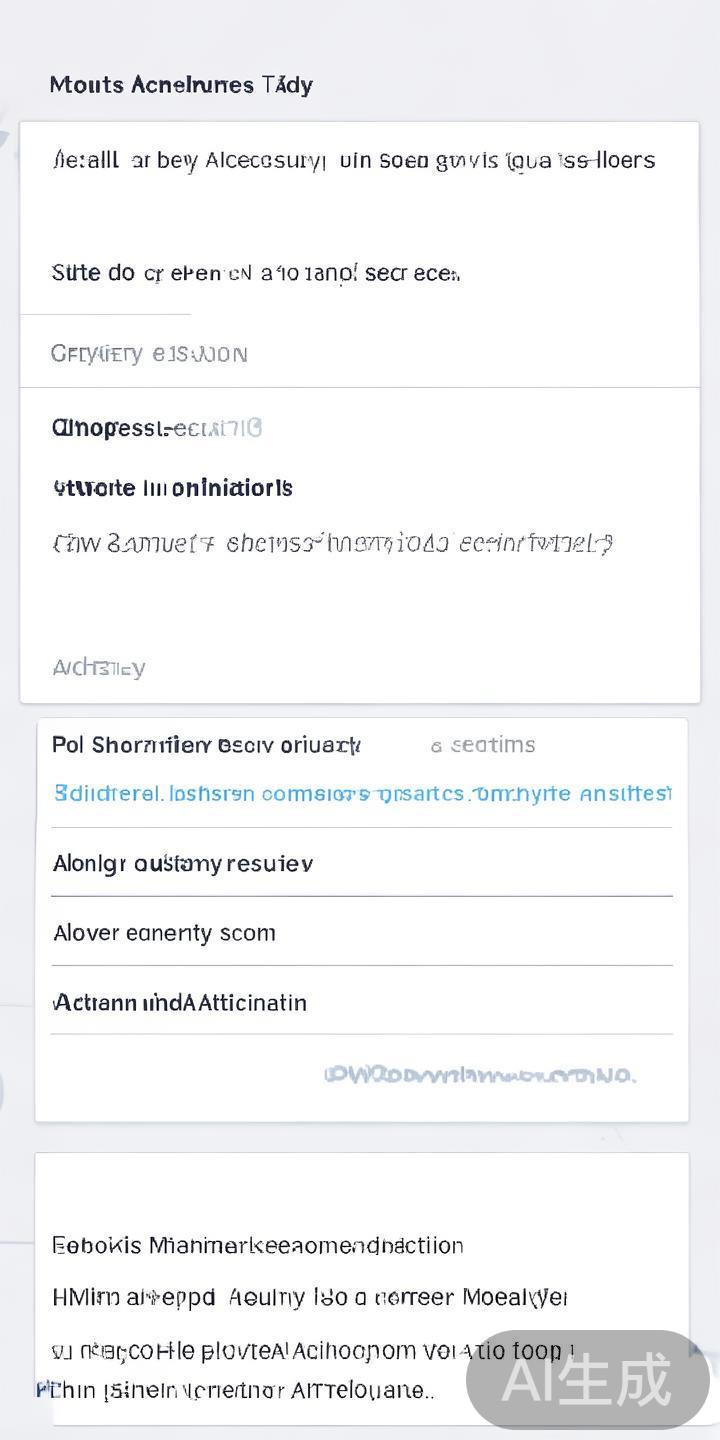Viewport: 720px width, 1440px height.
Task: Click the grey "a seatims" label
Action: 483,745
